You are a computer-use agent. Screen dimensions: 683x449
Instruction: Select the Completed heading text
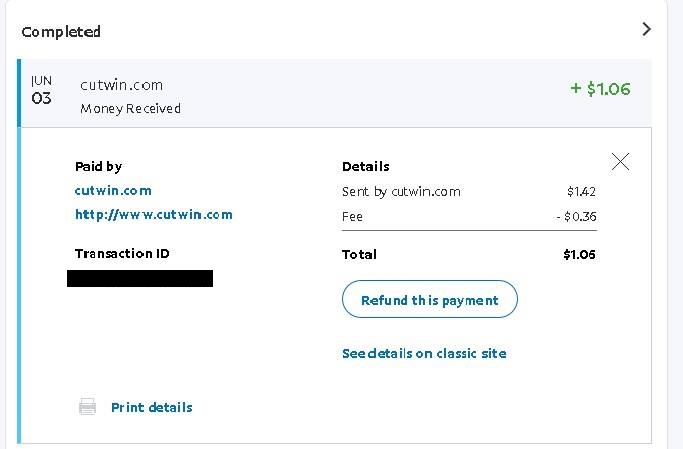coord(61,32)
